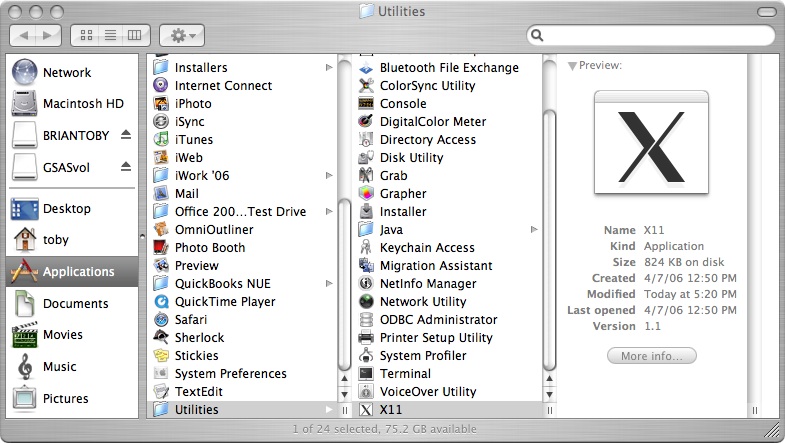785x443 pixels.
Task: Select the Grapher icon
Action: tap(366, 194)
